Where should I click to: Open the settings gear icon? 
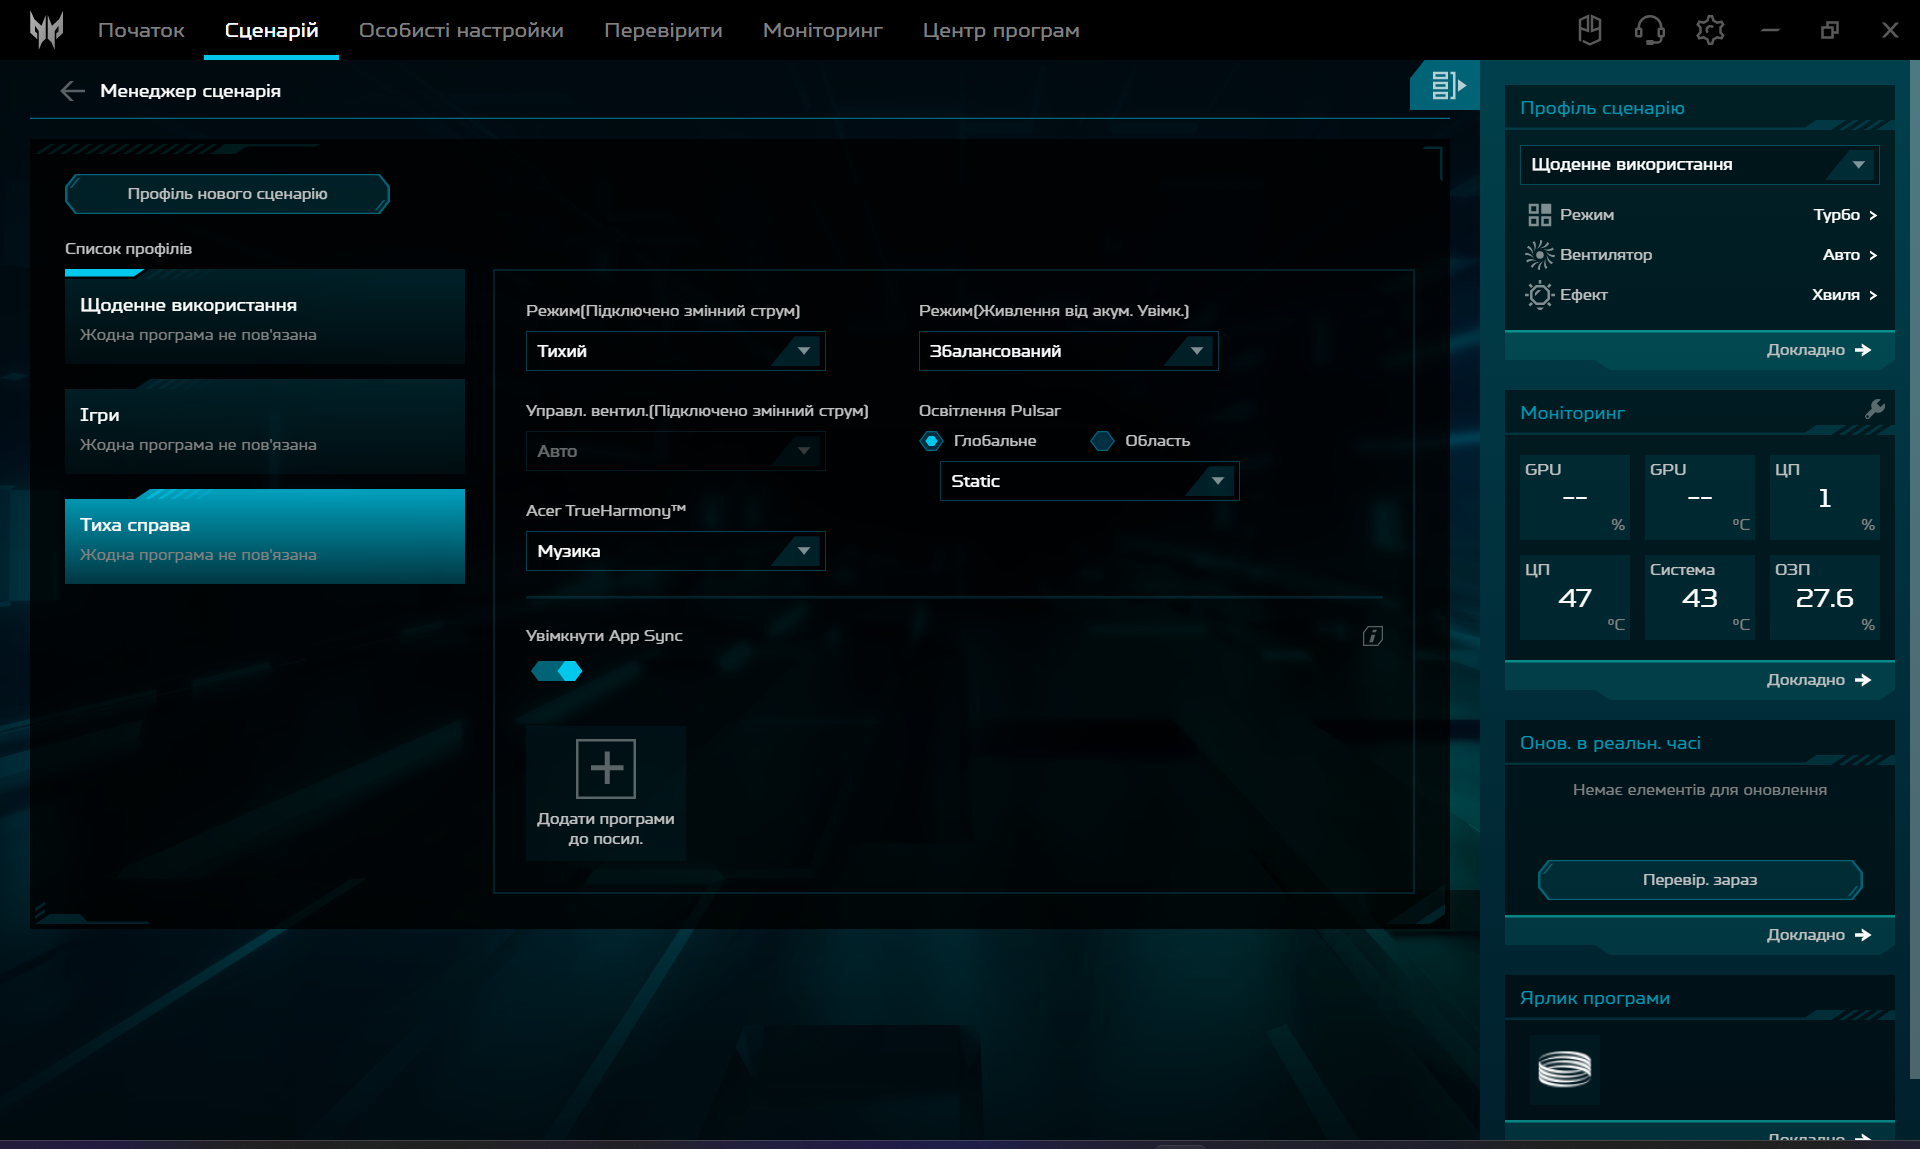coord(1710,30)
